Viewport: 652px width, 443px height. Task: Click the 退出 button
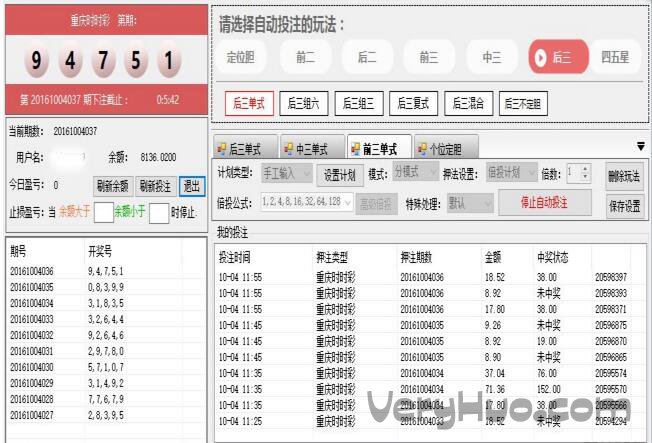tap(192, 186)
